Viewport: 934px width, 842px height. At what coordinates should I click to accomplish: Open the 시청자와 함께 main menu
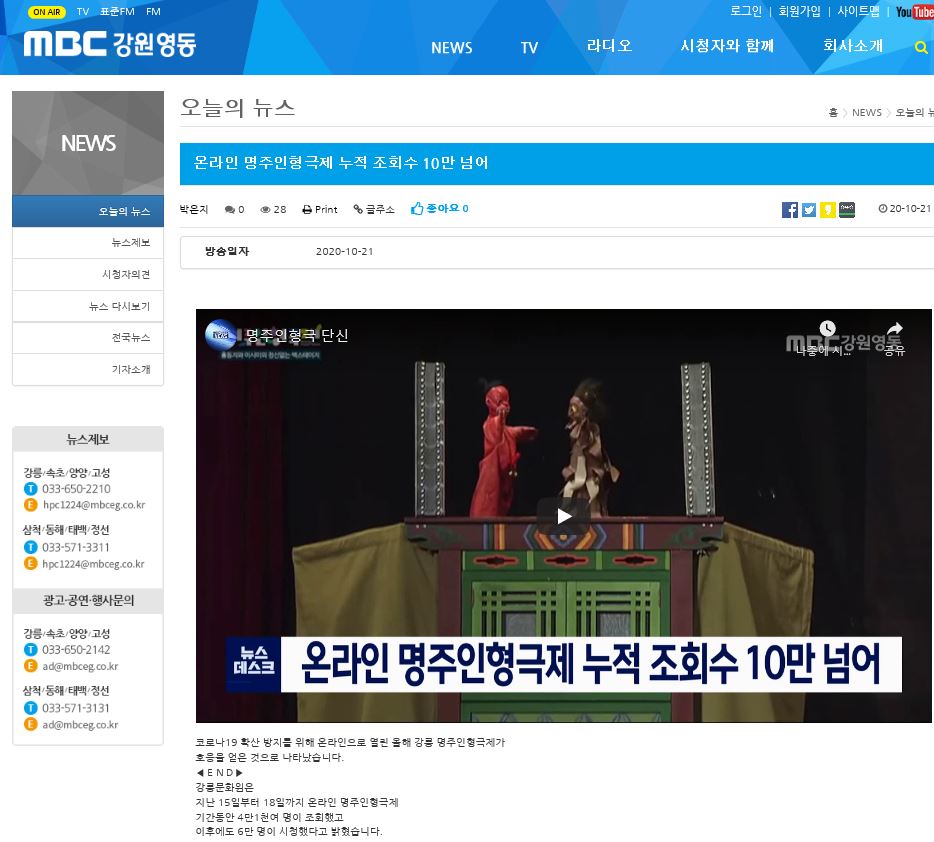[727, 46]
